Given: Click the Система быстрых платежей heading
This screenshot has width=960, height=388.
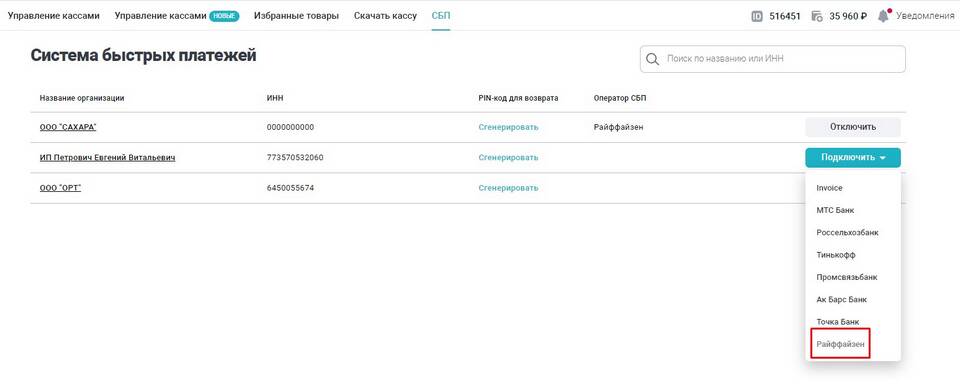Looking at the screenshot, I should pos(143,56).
